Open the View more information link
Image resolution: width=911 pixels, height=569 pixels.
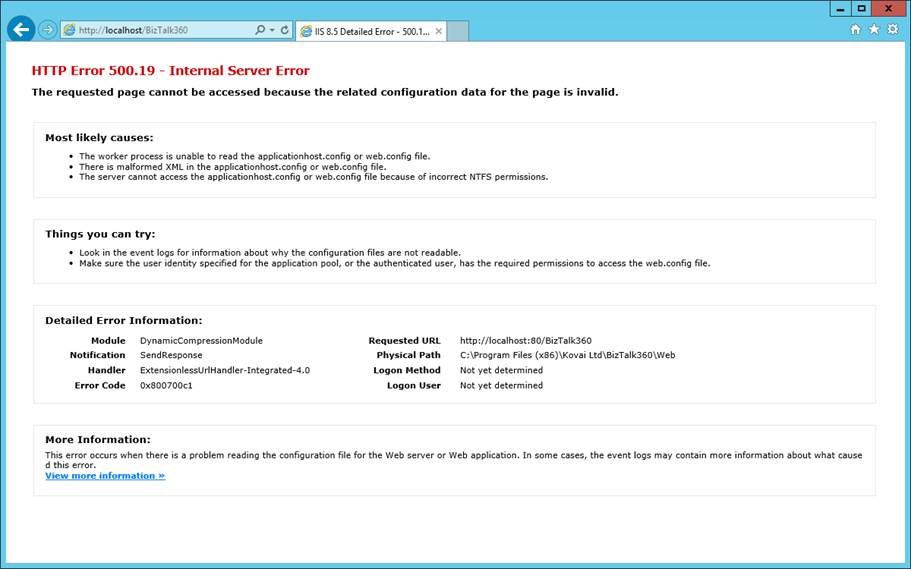point(105,475)
